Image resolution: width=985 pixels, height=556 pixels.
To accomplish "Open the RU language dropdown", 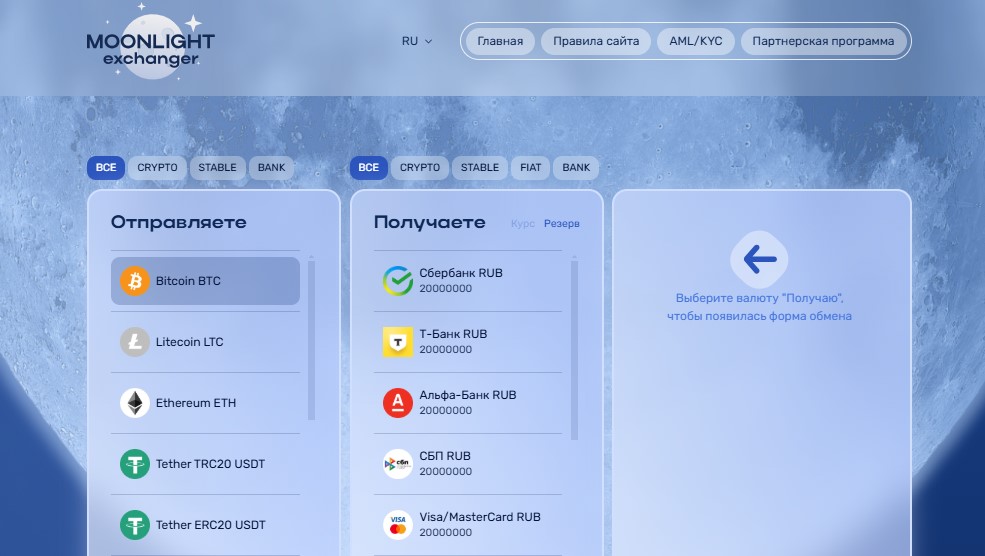I will (x=417, y=41).
